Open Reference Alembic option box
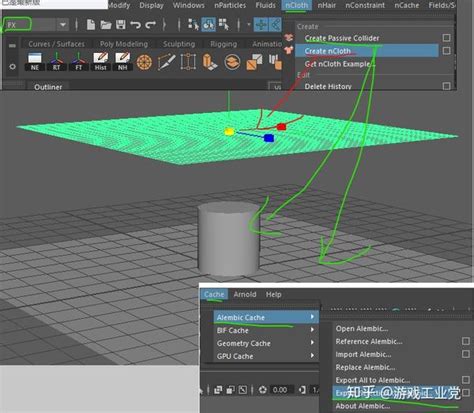Image resolution: width=474 pixels, height=413 pixels. pyautogui.click(x=466, y=341)
